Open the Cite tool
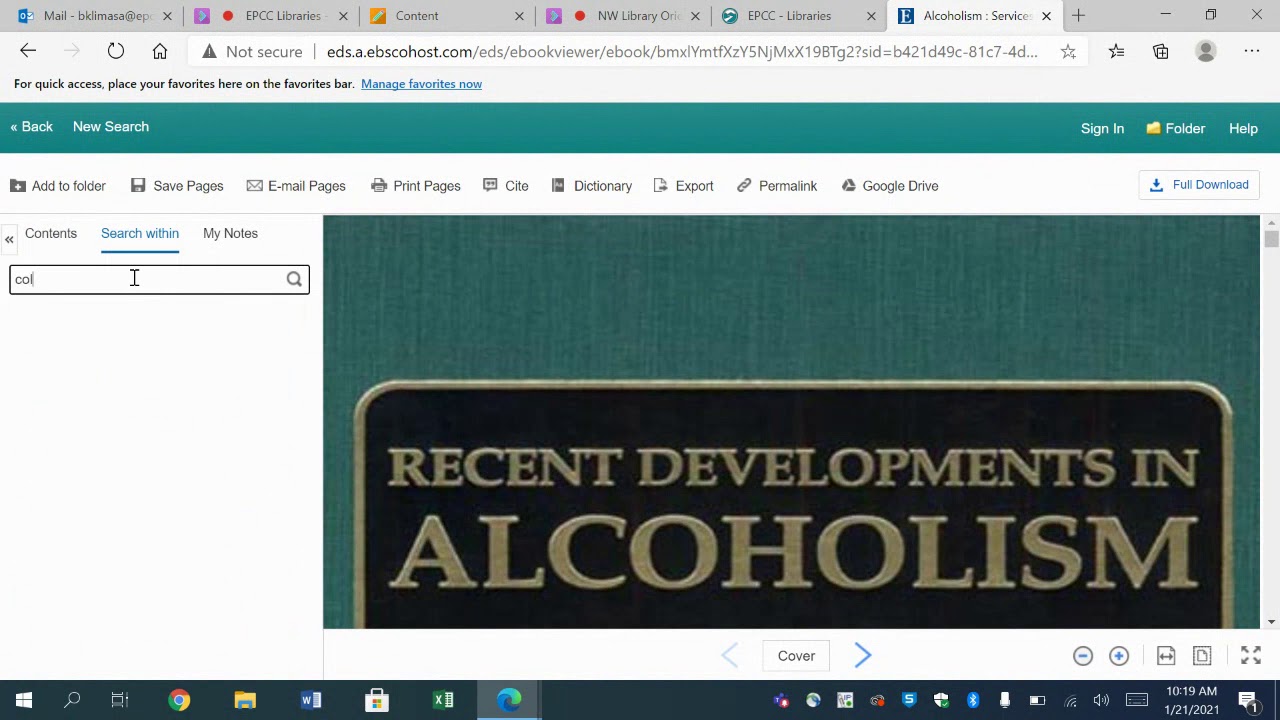The height and width of the screenshot is (720, 1280). 506,186
